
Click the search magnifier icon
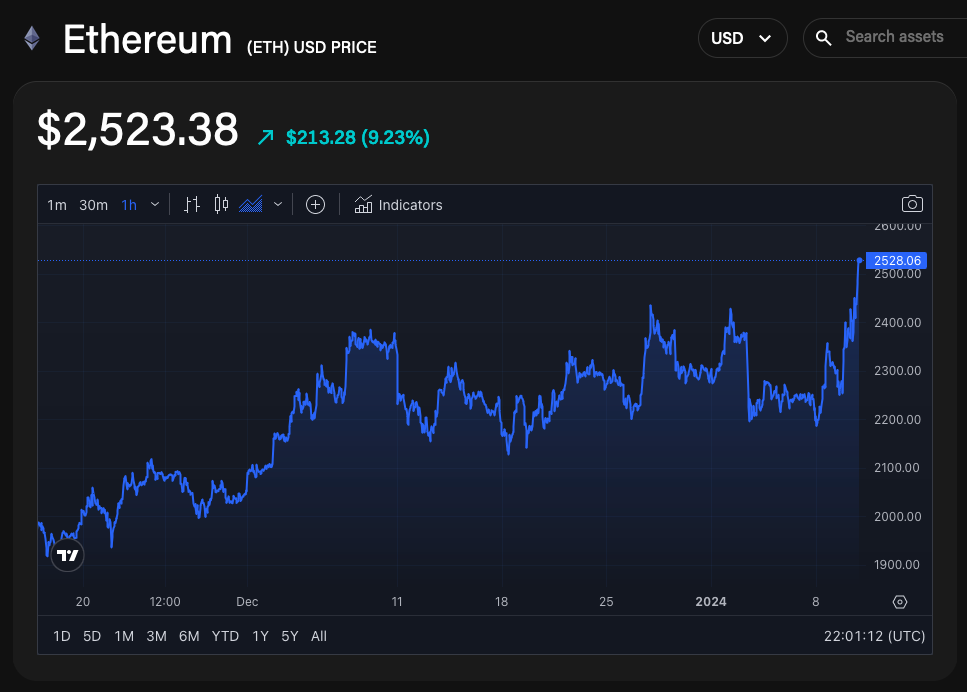point(824,38)
